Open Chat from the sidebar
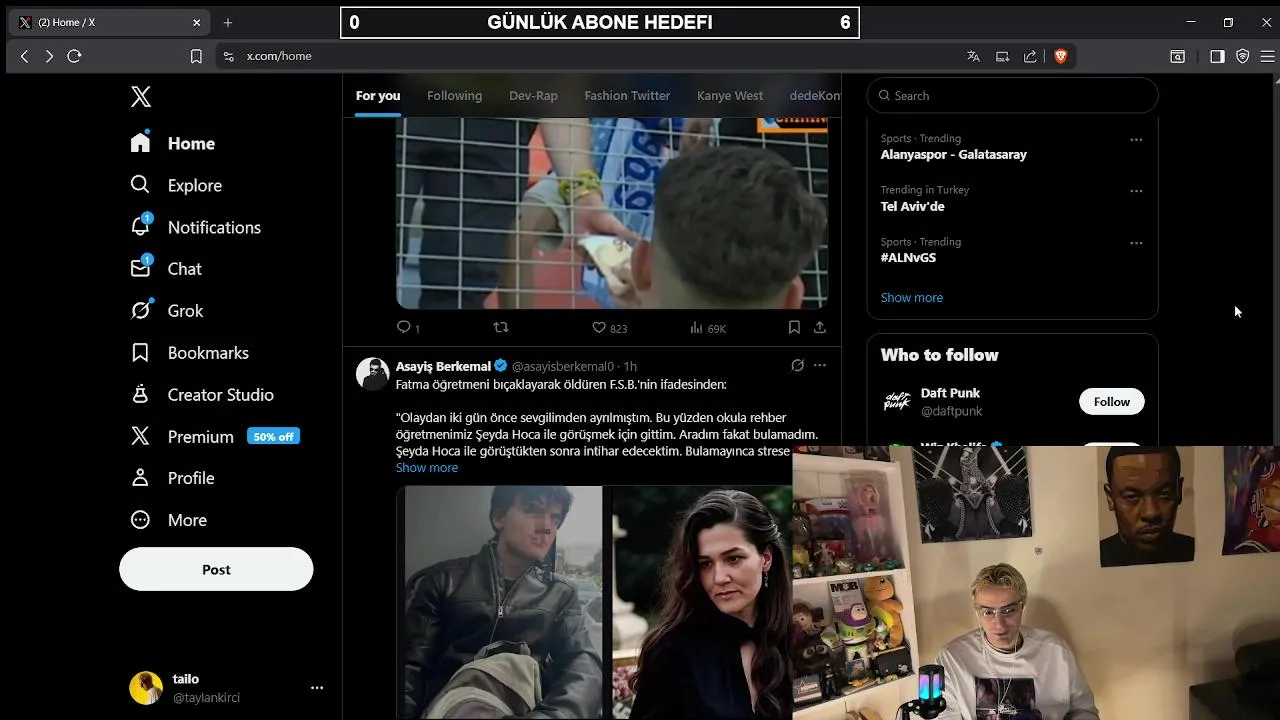 (165, 269)
